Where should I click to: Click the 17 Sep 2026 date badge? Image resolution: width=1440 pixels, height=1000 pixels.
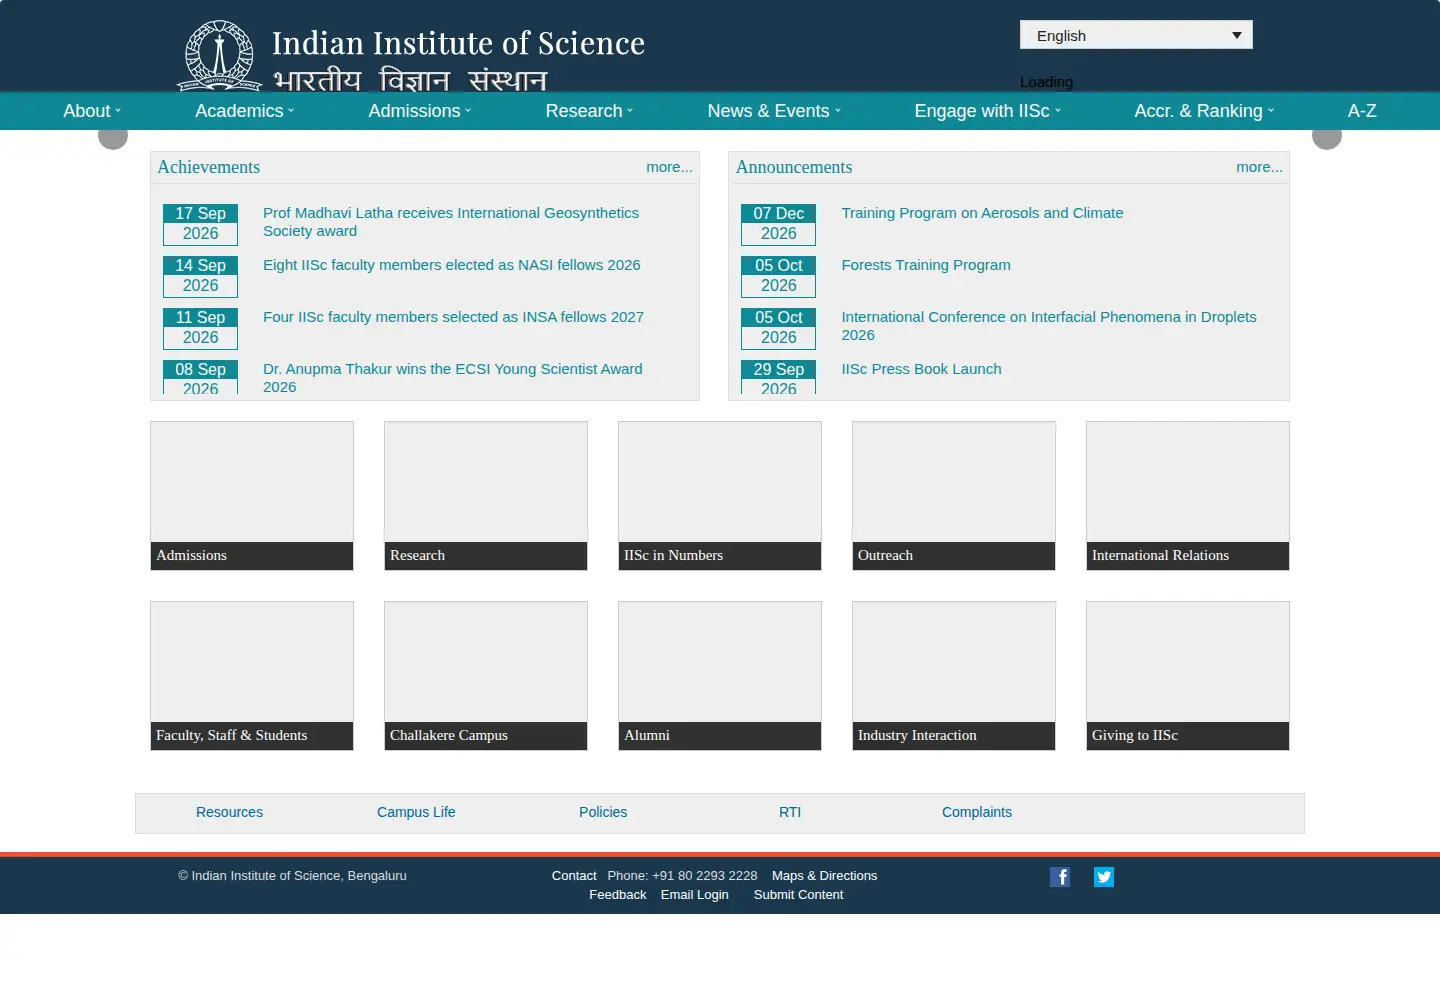pyautogui.click(x=200, y=224)
